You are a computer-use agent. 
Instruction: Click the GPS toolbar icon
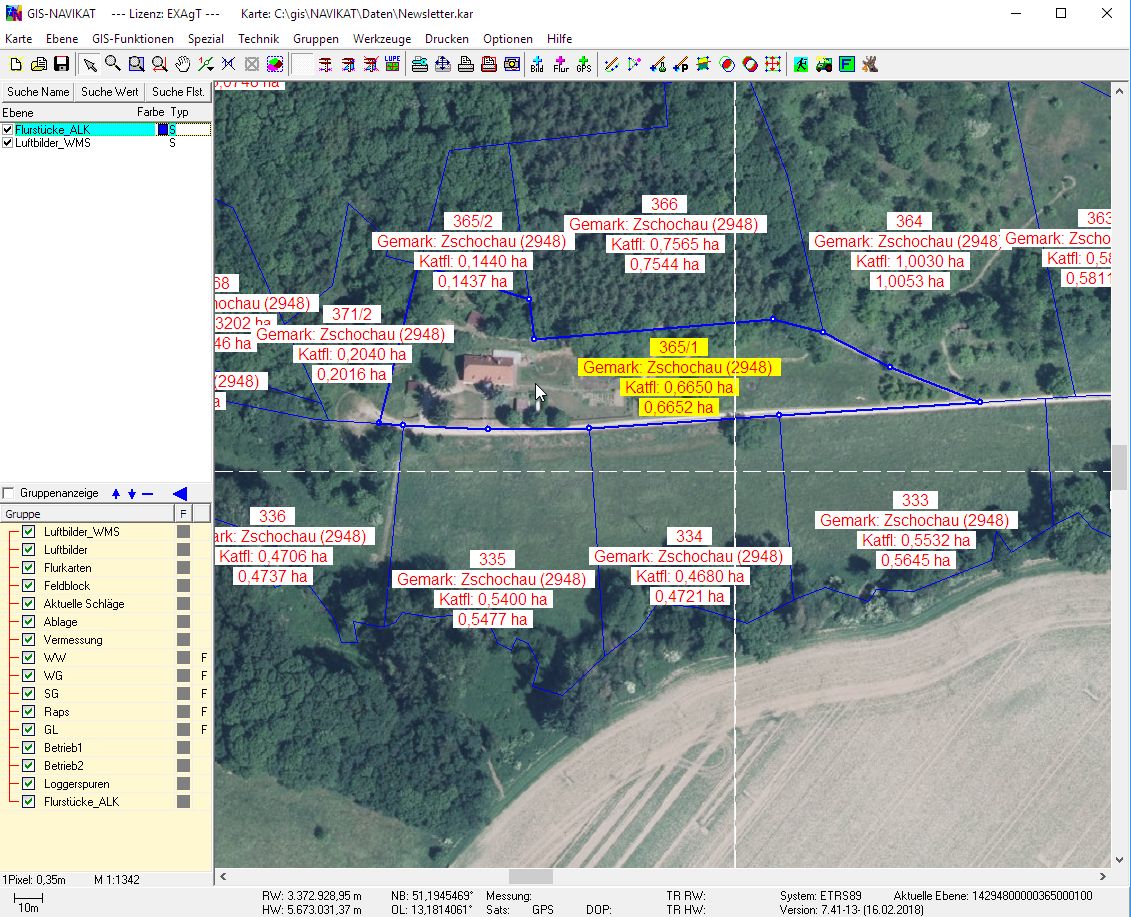click(583, 65)
